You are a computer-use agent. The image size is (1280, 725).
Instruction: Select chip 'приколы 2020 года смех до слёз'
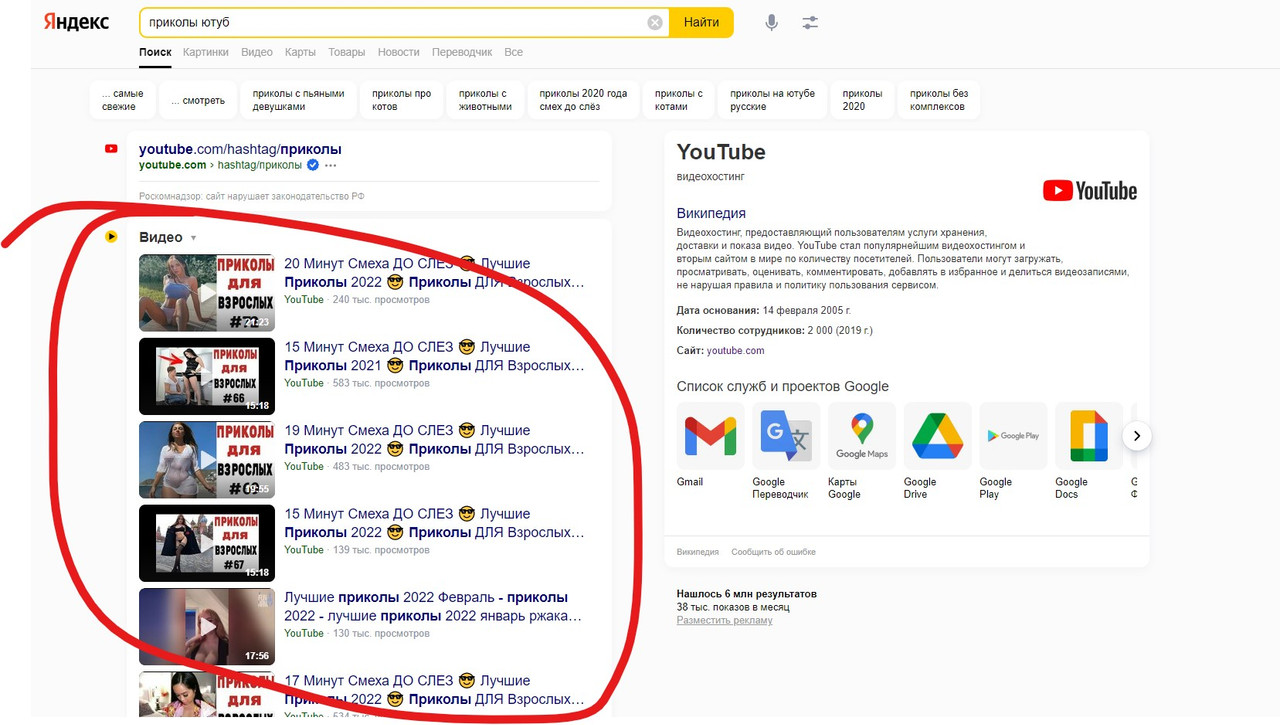(583, 100)
